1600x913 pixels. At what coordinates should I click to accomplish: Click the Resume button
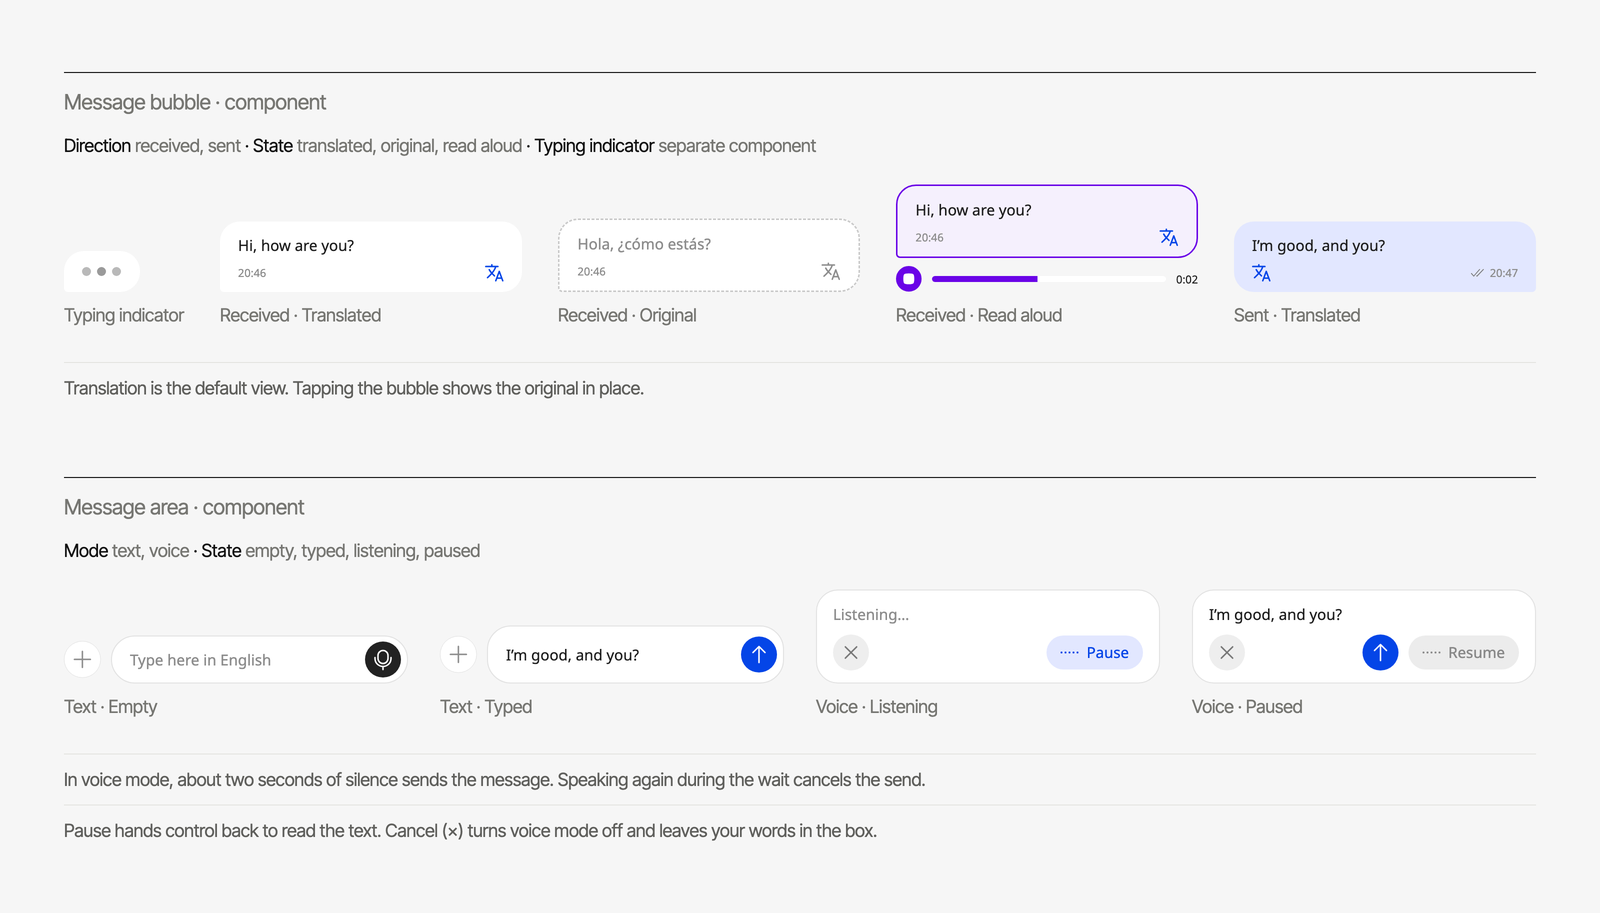coord(1464,653)
